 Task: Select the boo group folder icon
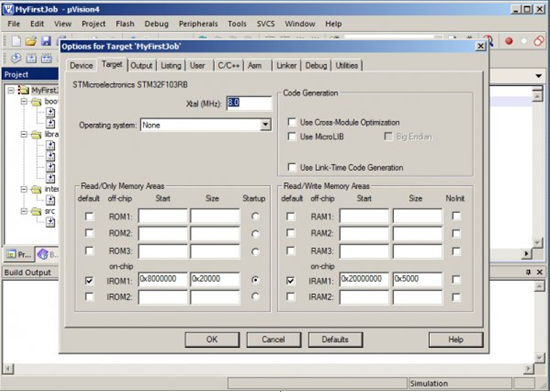point(36,102)
